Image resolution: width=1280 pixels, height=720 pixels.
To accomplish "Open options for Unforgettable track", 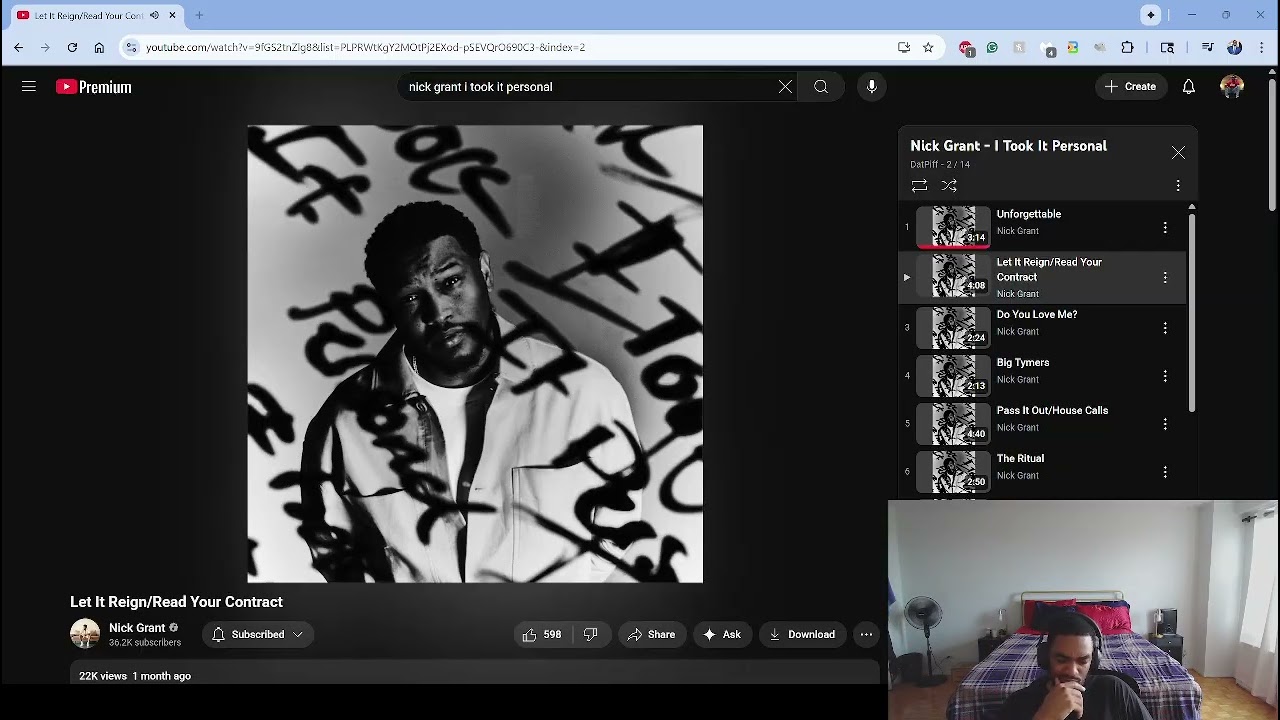I will (1165, 228).
